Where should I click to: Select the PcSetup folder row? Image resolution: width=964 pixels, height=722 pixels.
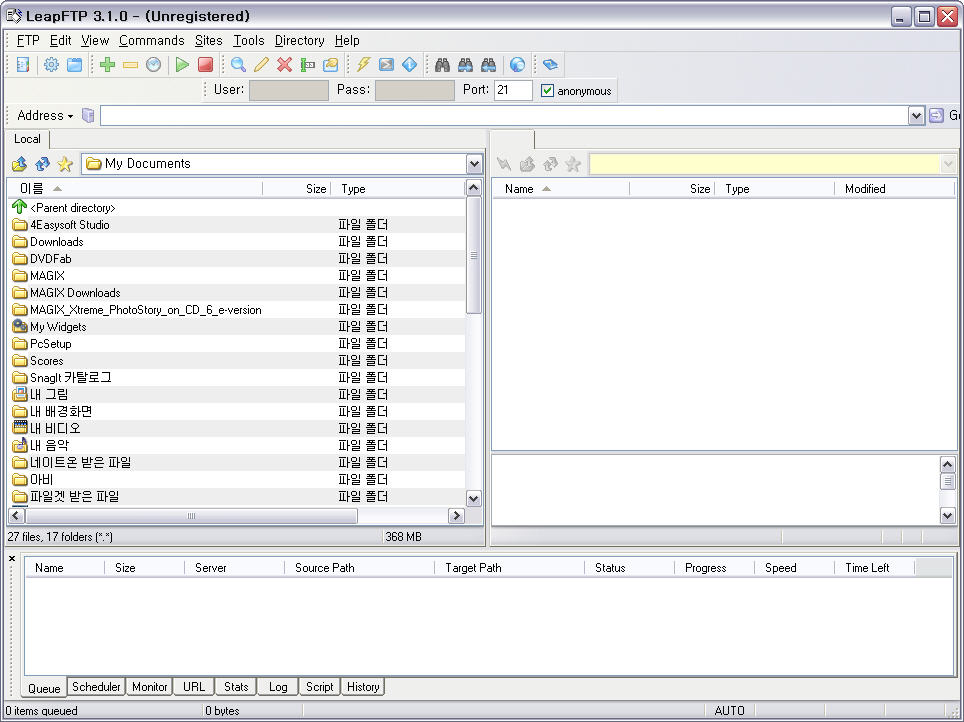(x=237, y=344)
